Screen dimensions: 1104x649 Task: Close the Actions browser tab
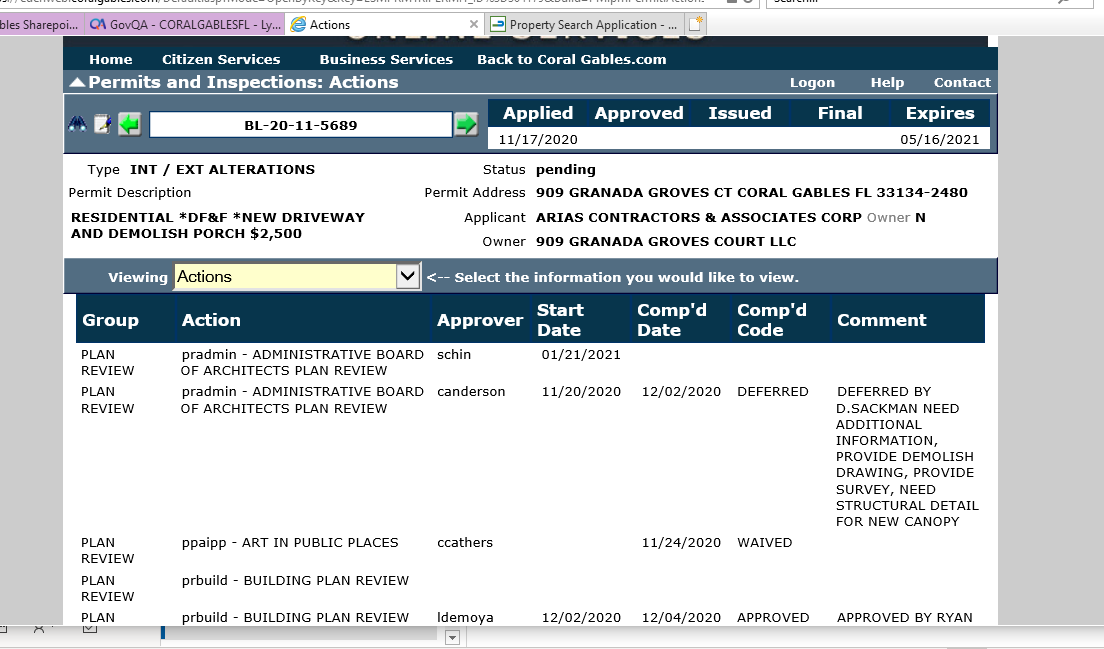click(x=473, y=25)
